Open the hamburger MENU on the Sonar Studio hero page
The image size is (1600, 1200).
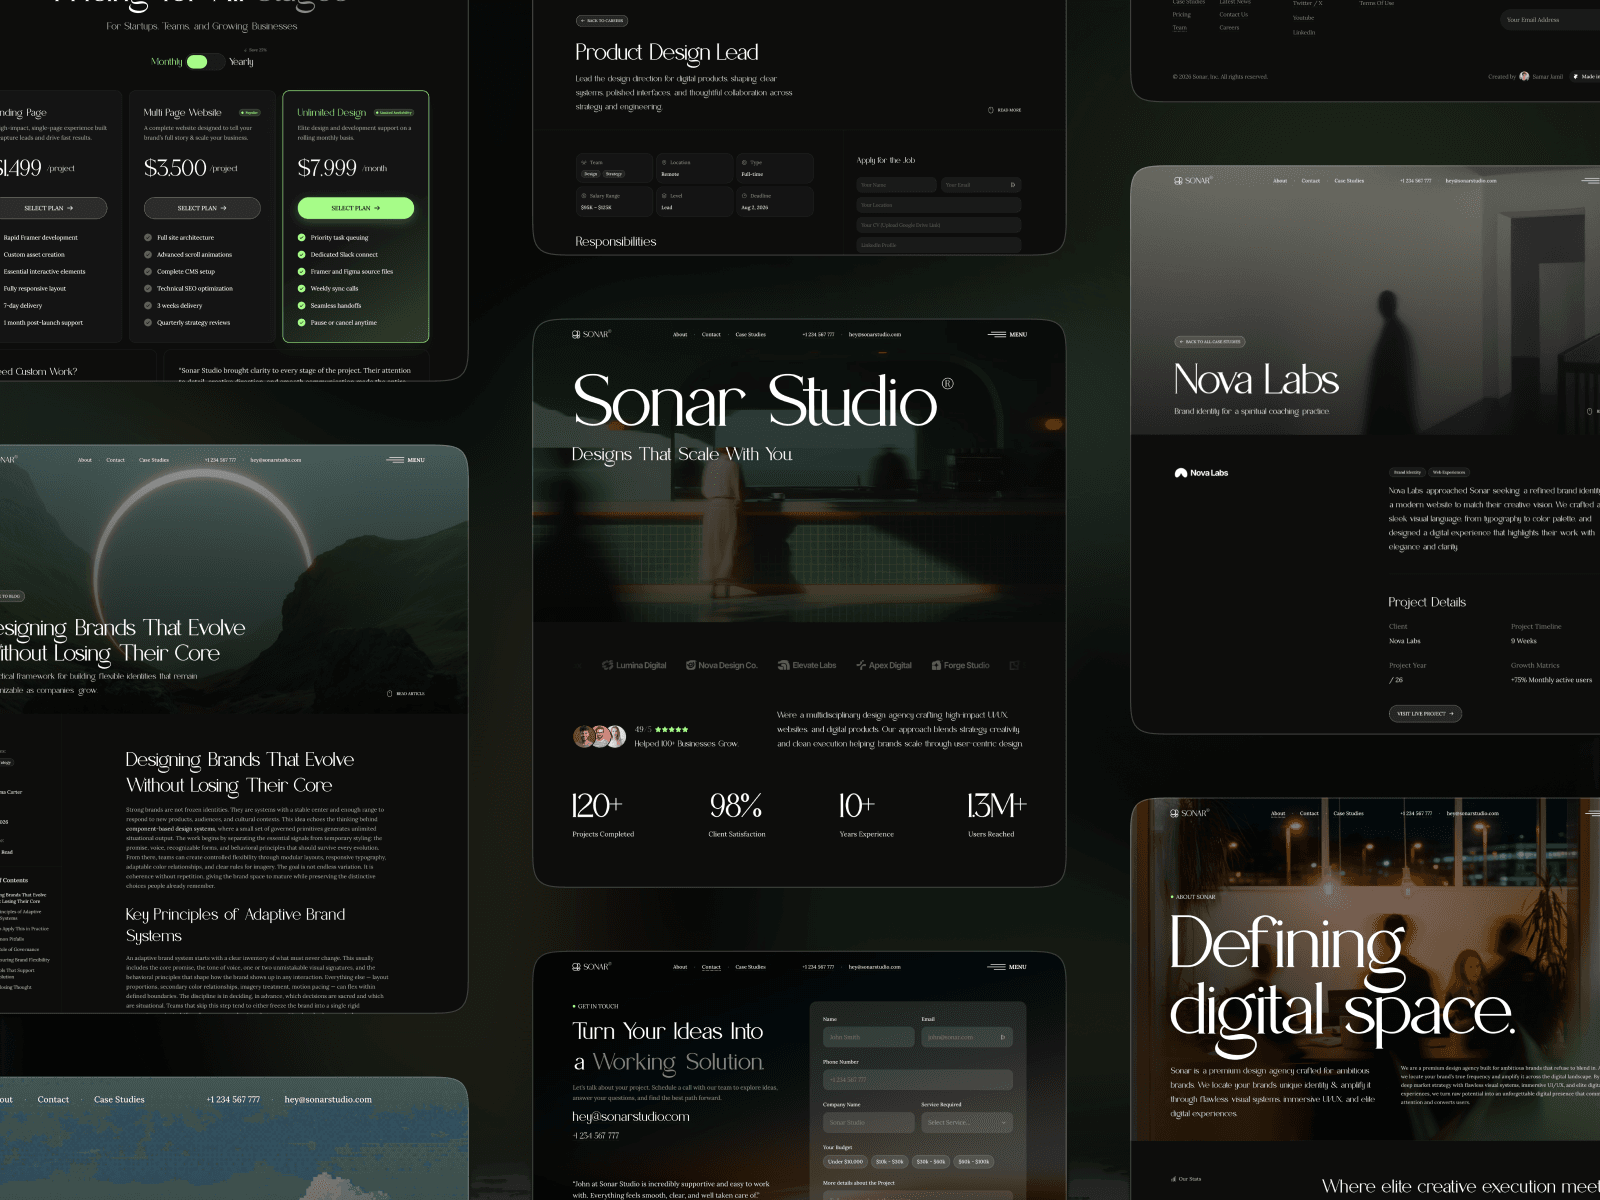click(1007, 334)
